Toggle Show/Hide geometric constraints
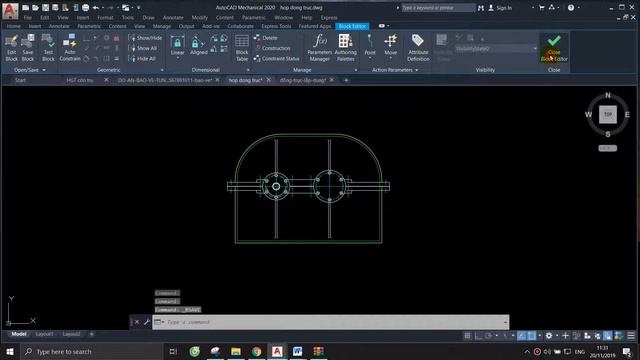Image resolution: width=640 pixels, height=360 pixels. coord(145,38)
